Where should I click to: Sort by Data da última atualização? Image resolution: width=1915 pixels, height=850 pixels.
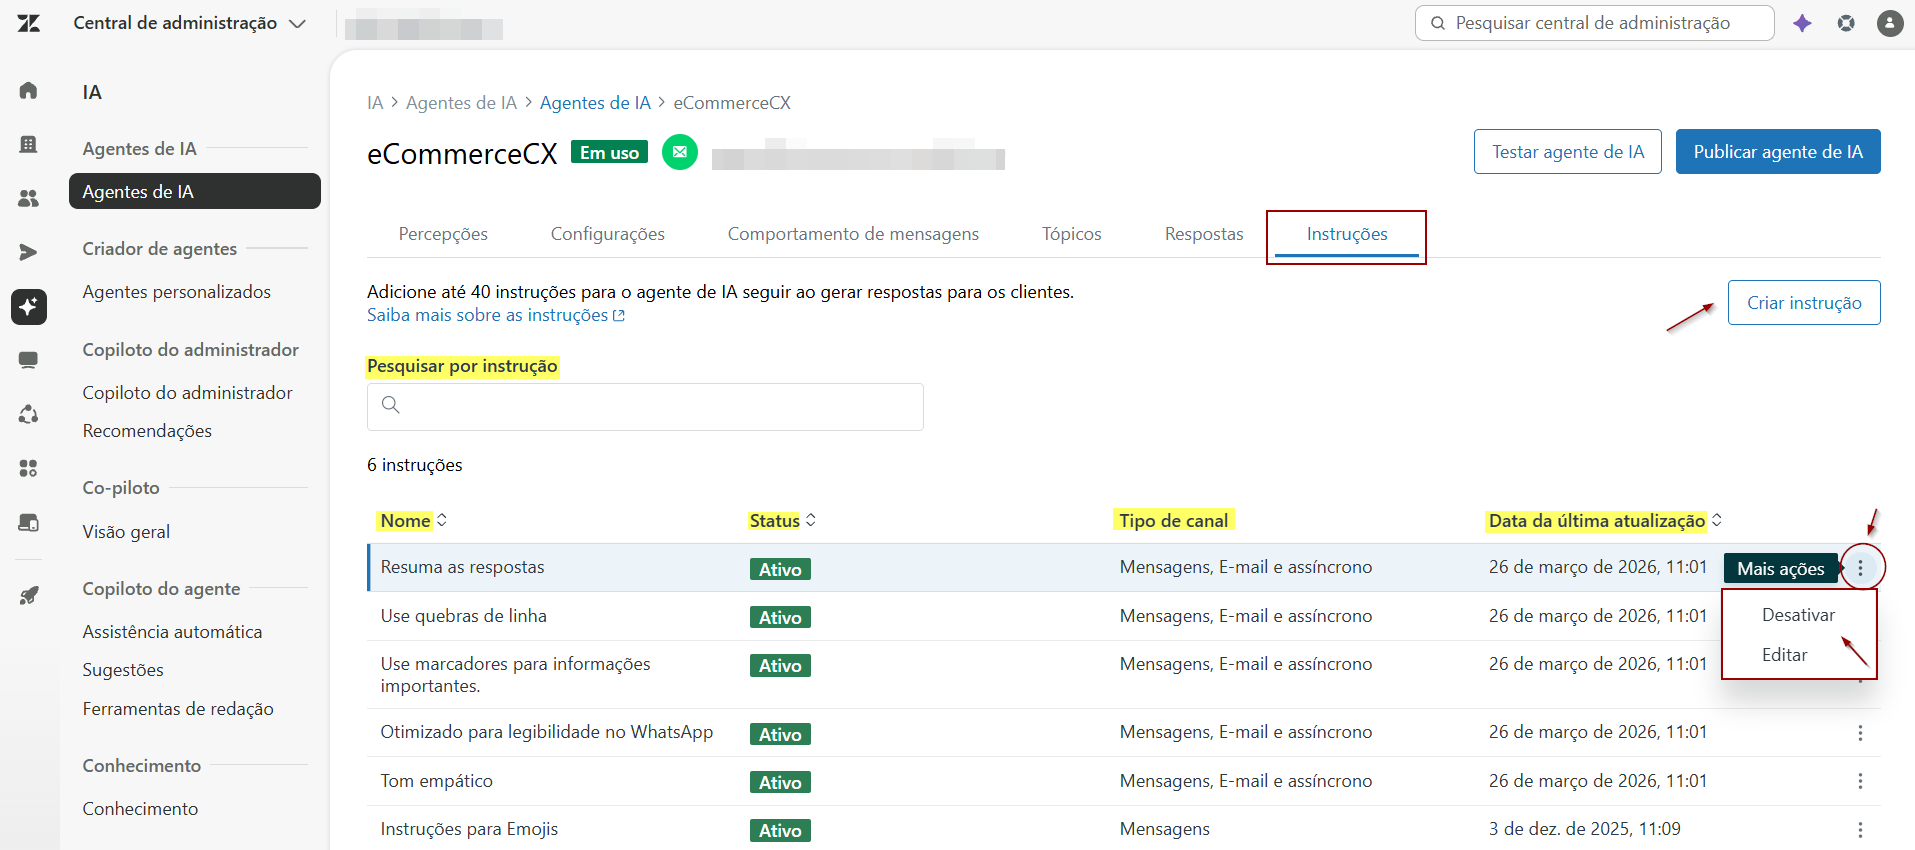point(1605,520)
